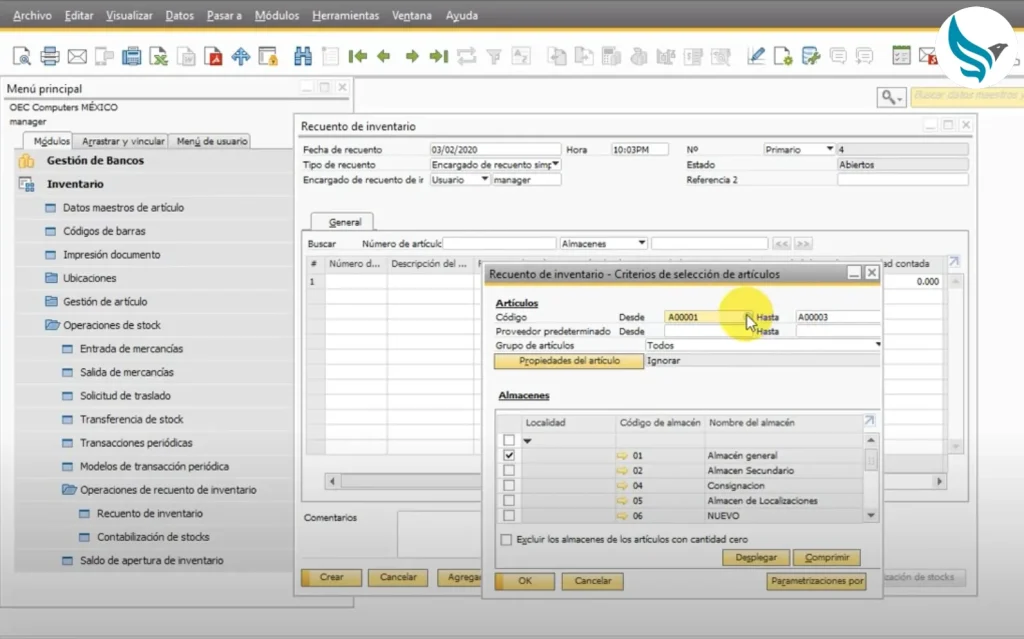Check the NUEVO warehouse checkbox
This screenshot has width=1024, height=639.
coord(509,516)
